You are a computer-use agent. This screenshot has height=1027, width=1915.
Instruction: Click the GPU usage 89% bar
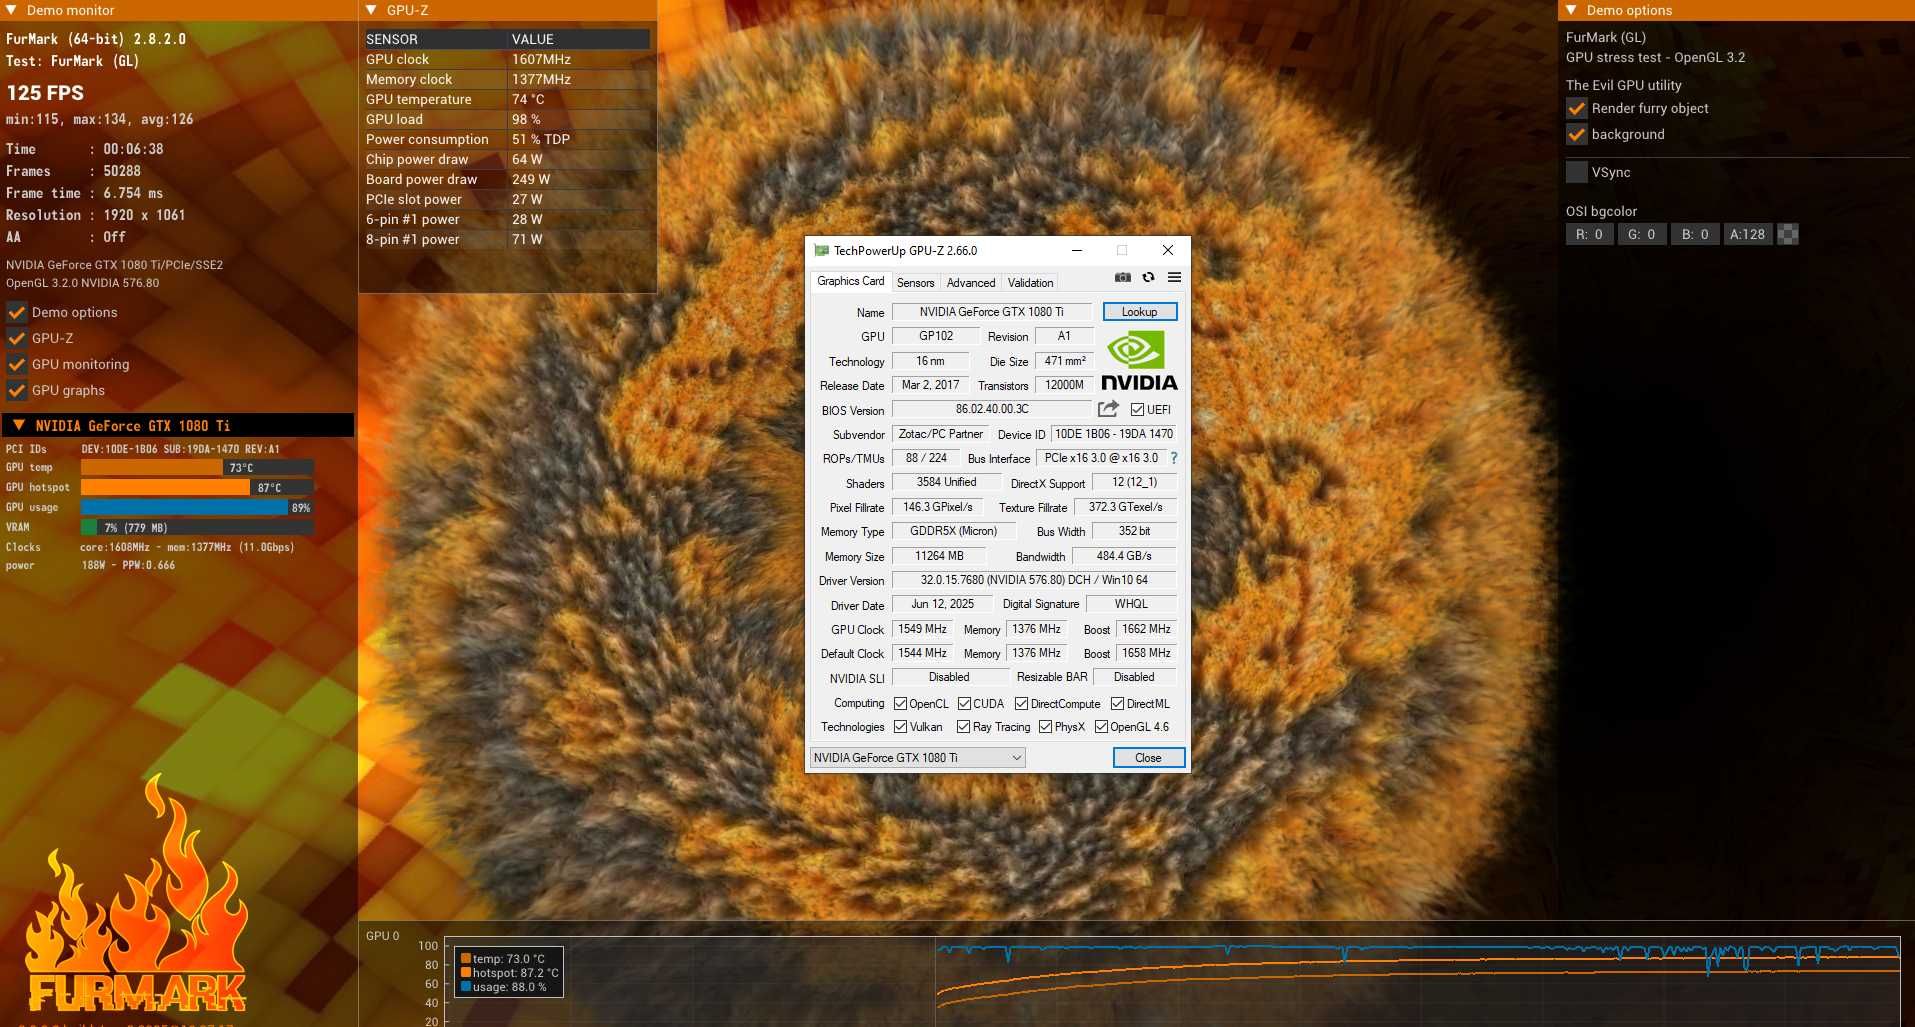197,508
